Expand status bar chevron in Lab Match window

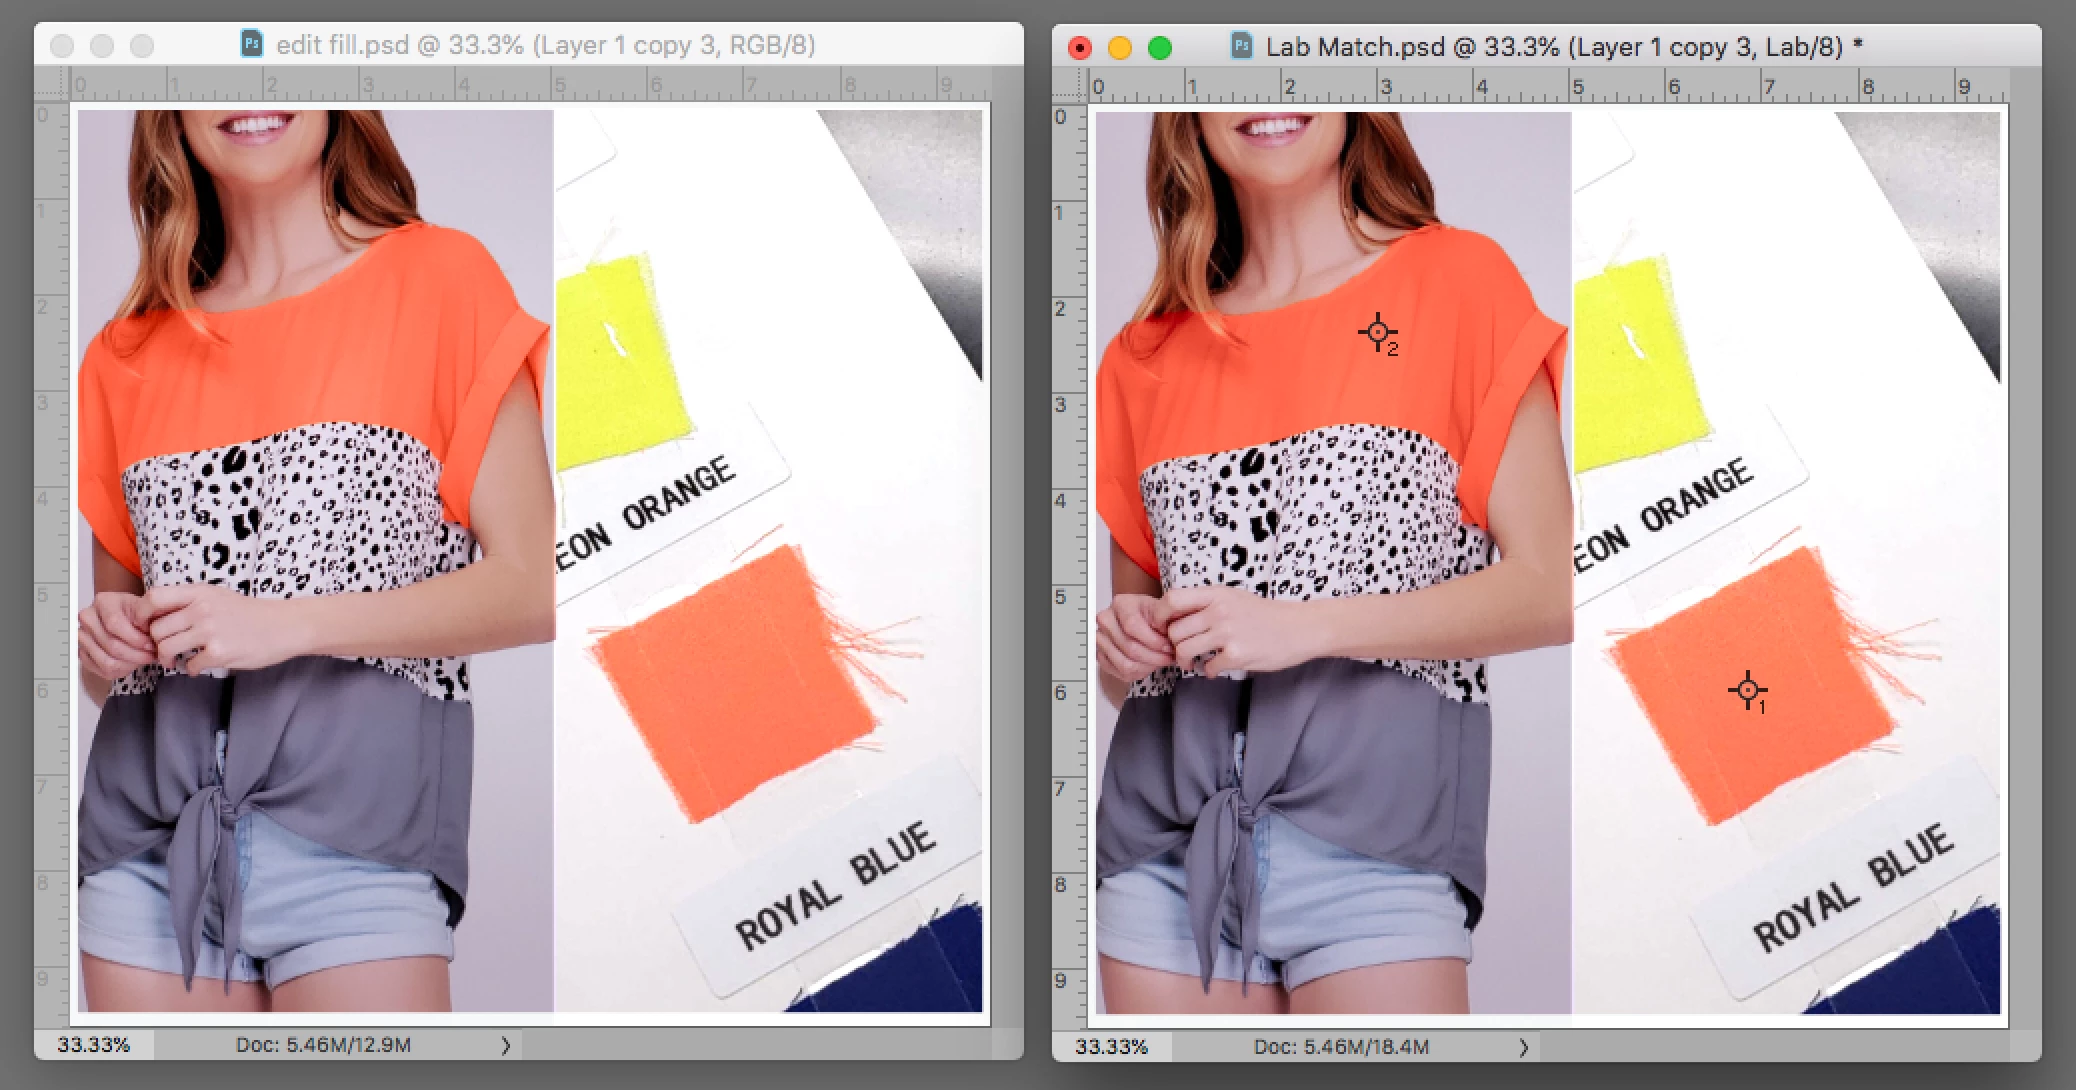1524,1047
